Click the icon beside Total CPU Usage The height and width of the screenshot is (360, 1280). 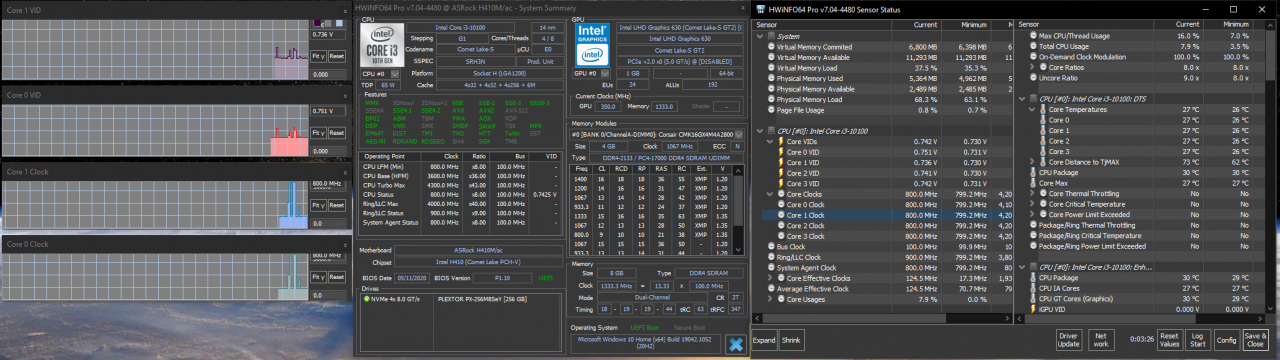1034,46
